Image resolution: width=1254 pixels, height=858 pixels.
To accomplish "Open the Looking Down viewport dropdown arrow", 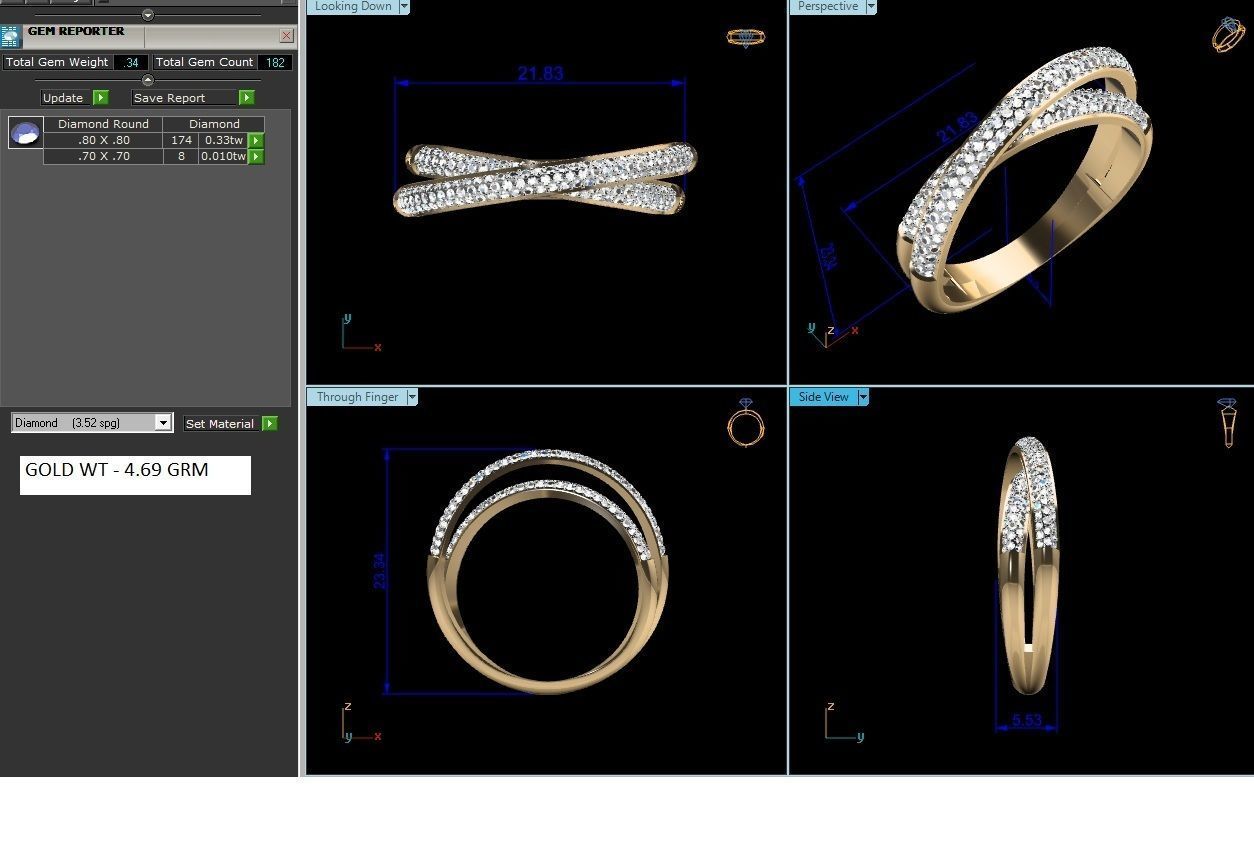I will click(x=404, y=6).
